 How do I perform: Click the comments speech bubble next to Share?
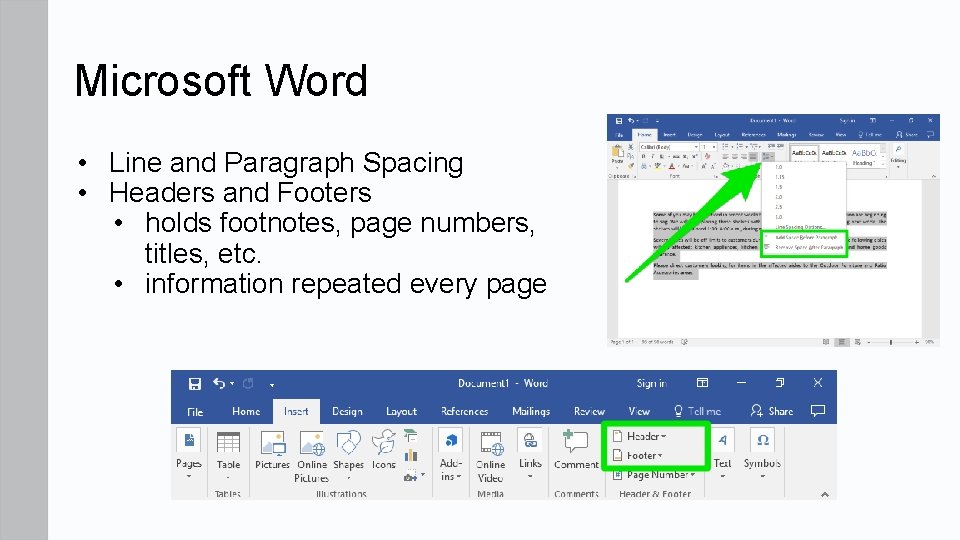pos(817,411)
